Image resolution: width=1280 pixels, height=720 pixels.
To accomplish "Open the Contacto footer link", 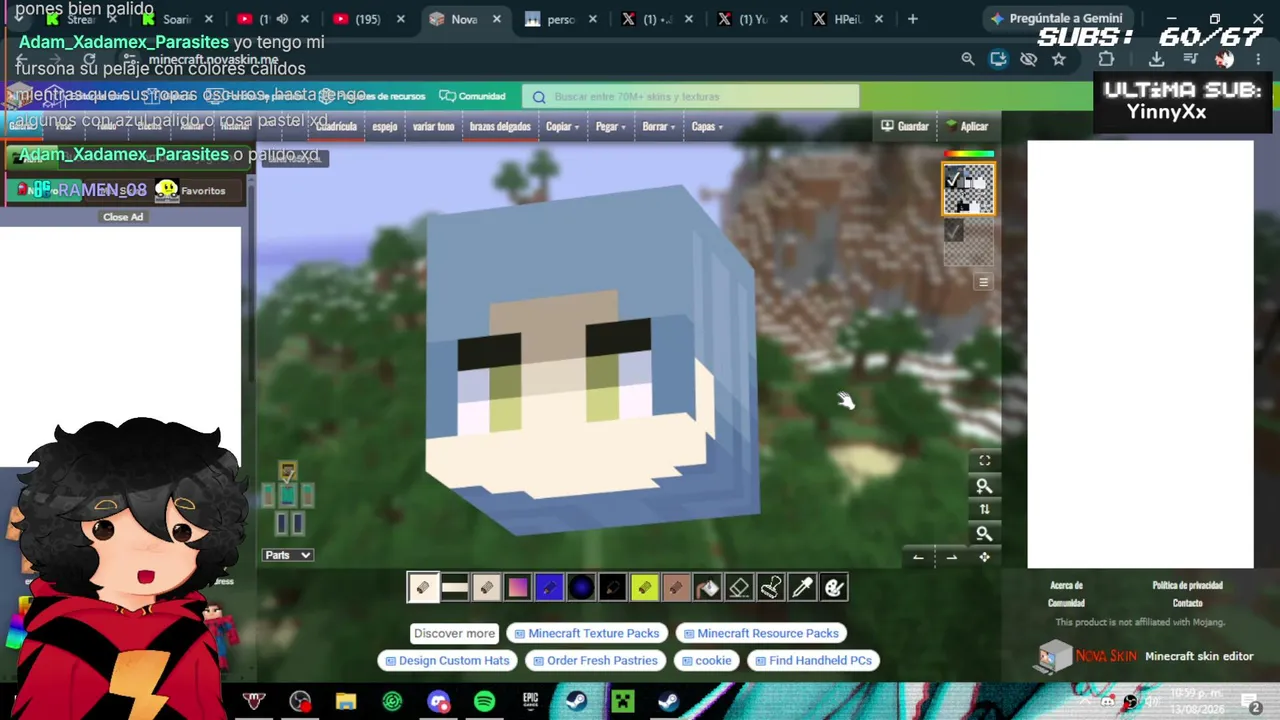I will (1187, 603).
